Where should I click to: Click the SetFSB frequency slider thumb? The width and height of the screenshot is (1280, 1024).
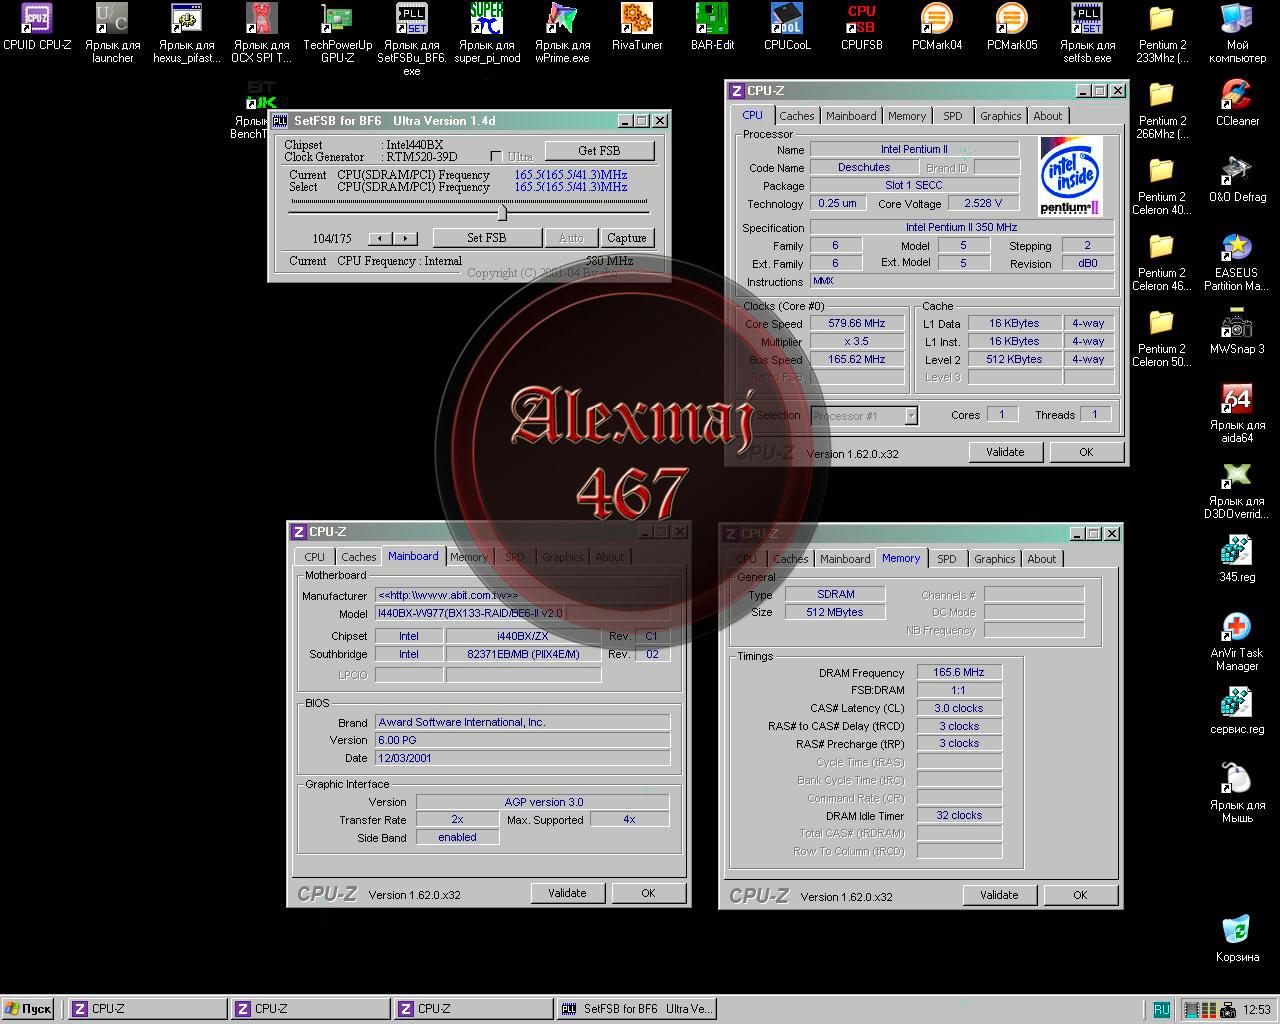pyautogui.click(x=502, y=211)
